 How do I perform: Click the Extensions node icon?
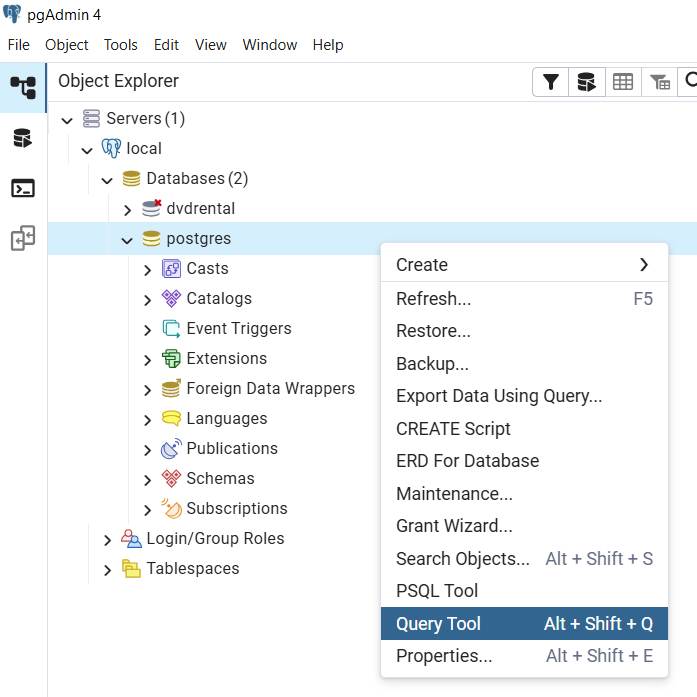tap(171, 359)
